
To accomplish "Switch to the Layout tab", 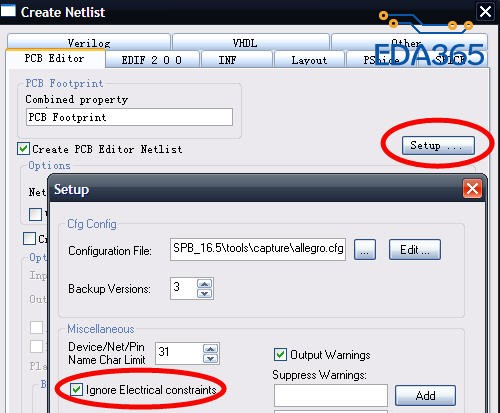I will pos(309,60).
